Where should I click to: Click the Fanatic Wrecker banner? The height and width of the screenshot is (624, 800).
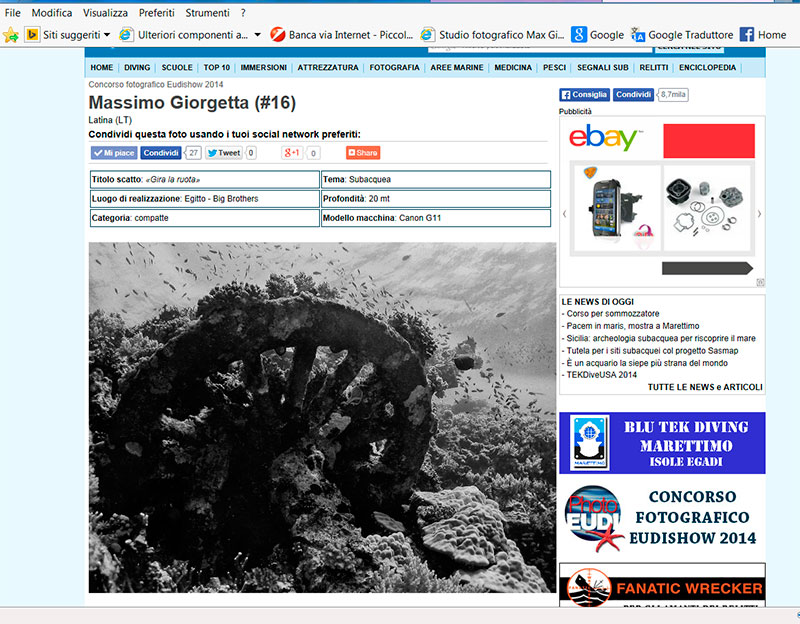[x=662, y=585]
